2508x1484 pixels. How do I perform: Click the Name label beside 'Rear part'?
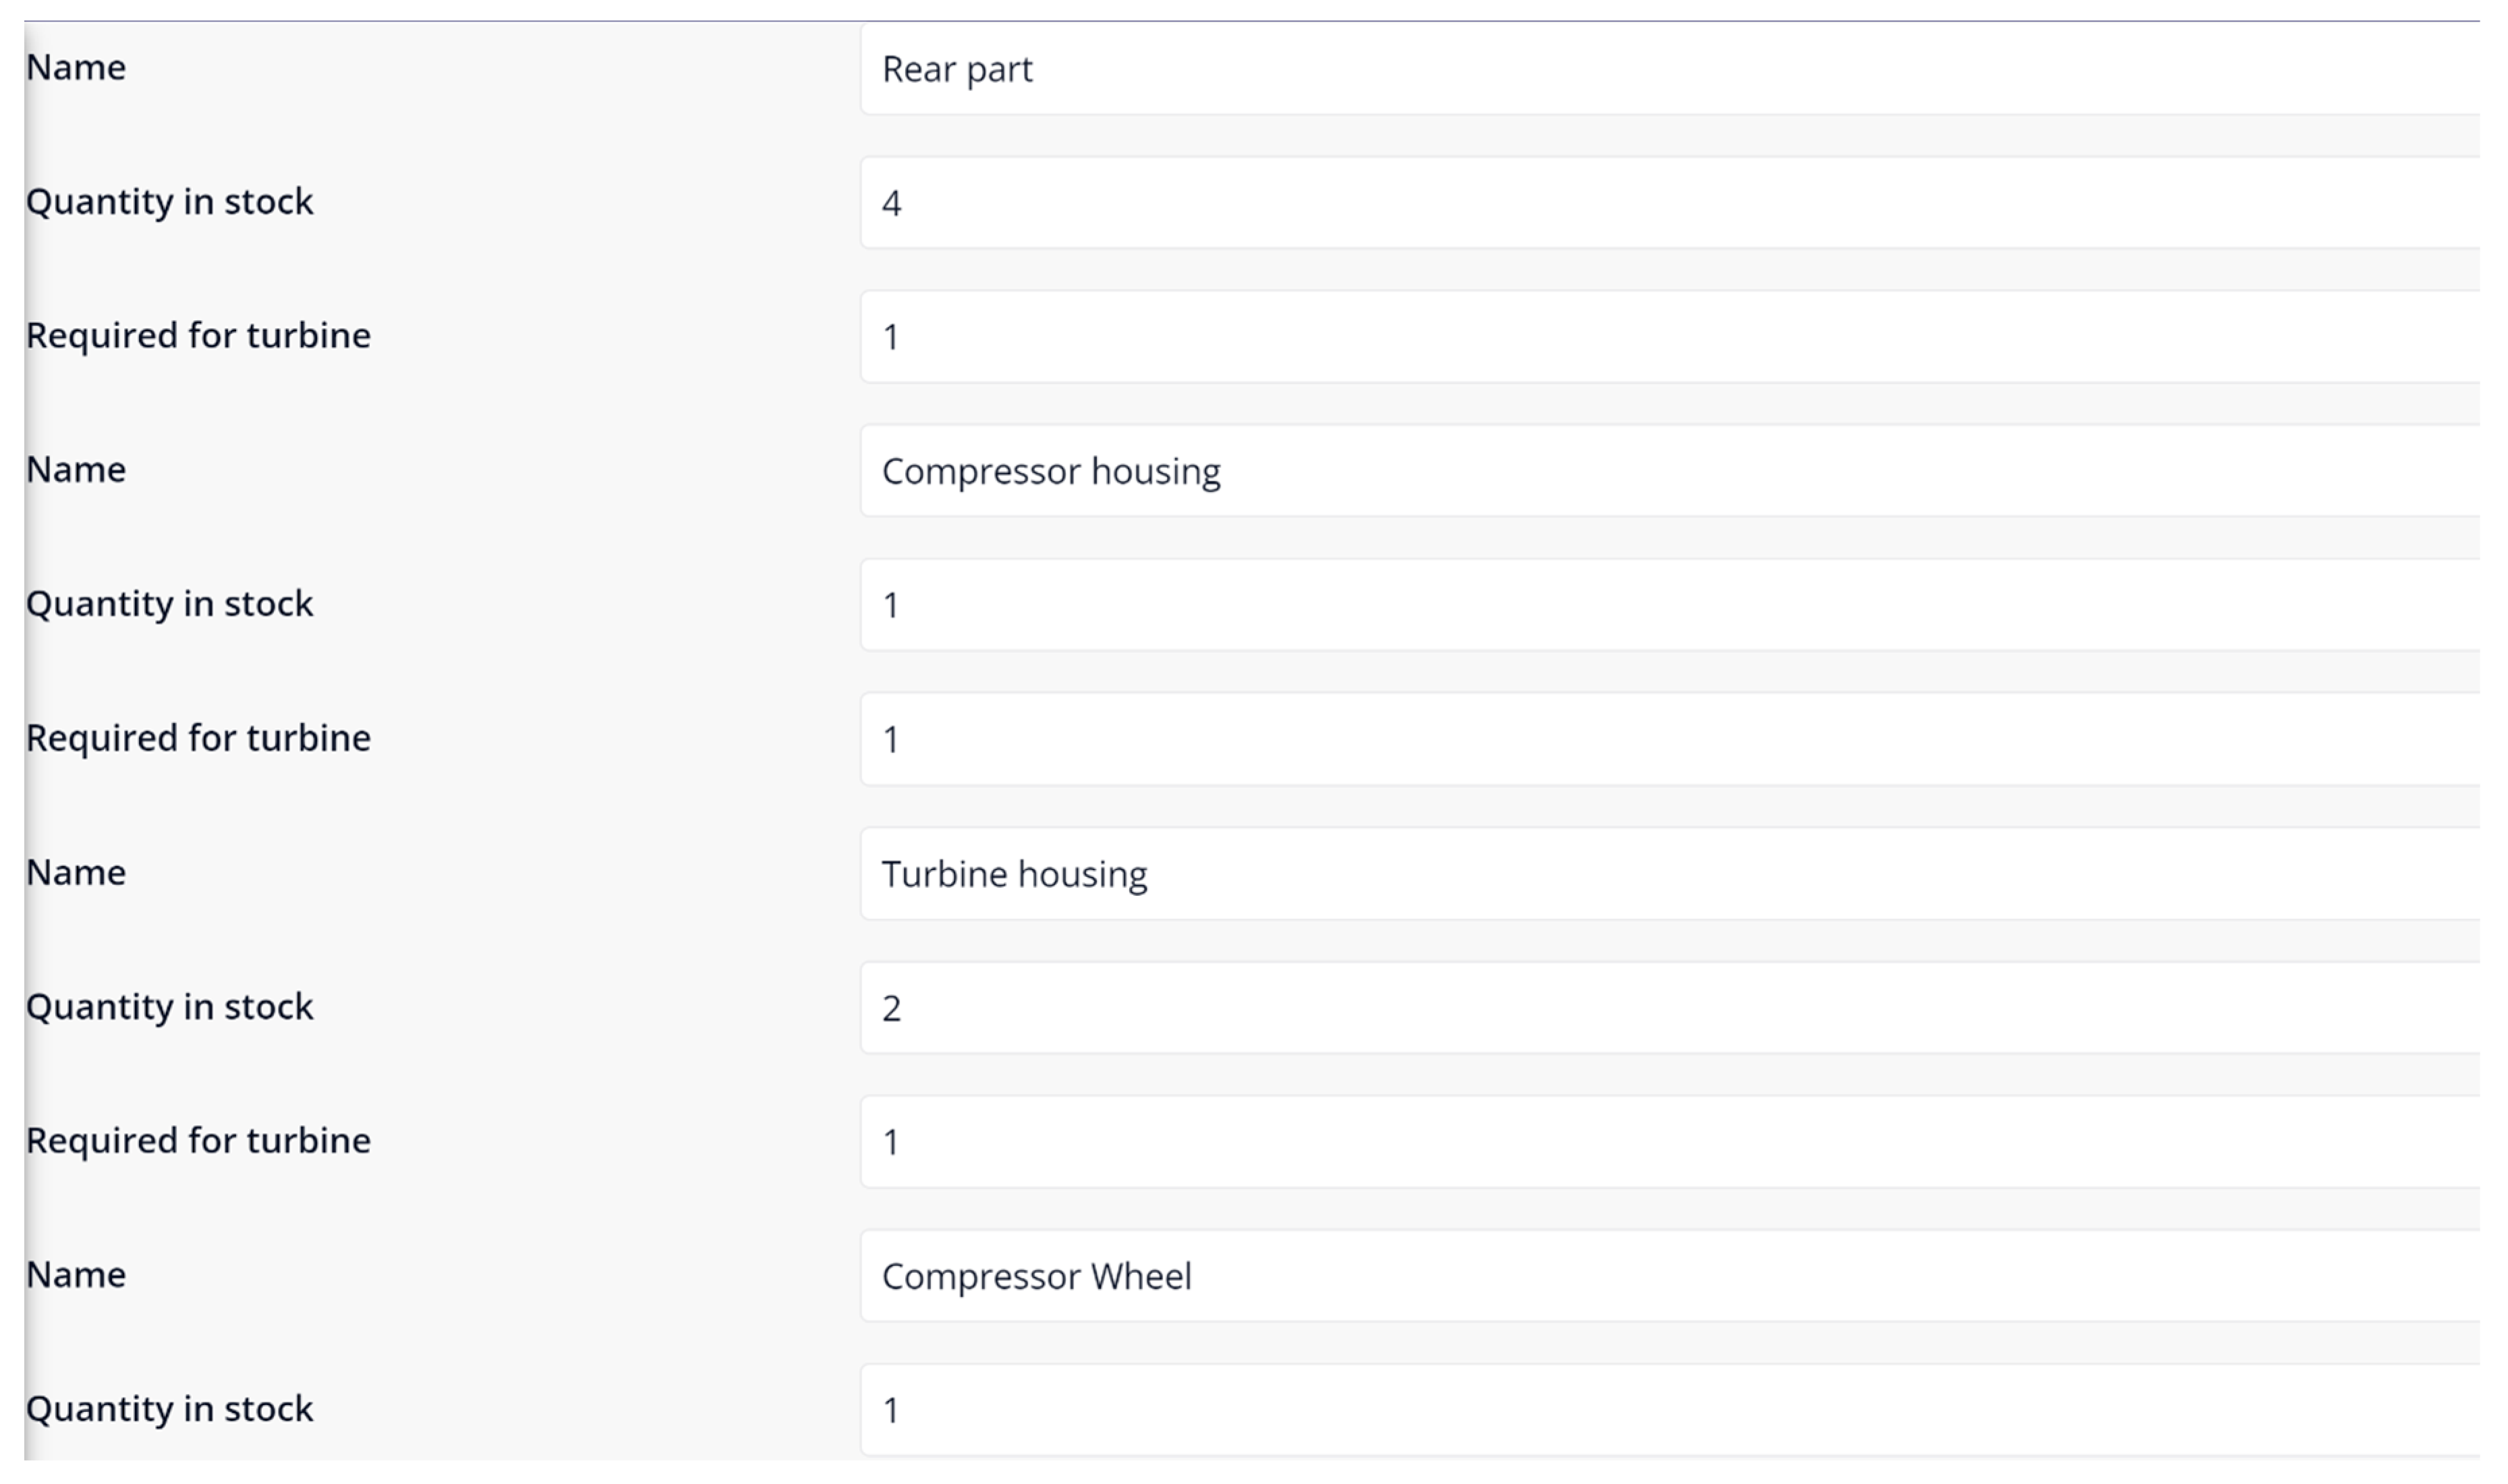click(76, 68)
